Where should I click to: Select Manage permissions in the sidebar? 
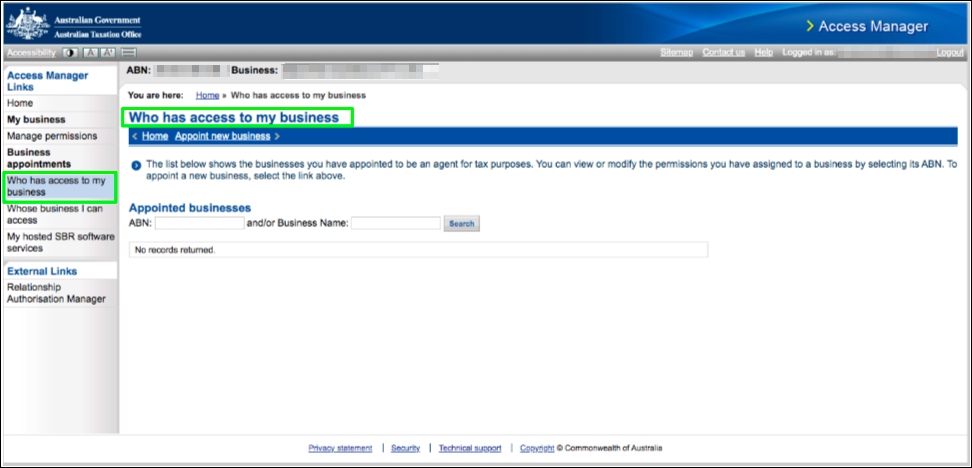pyautogui.click(x=52, y=136)
